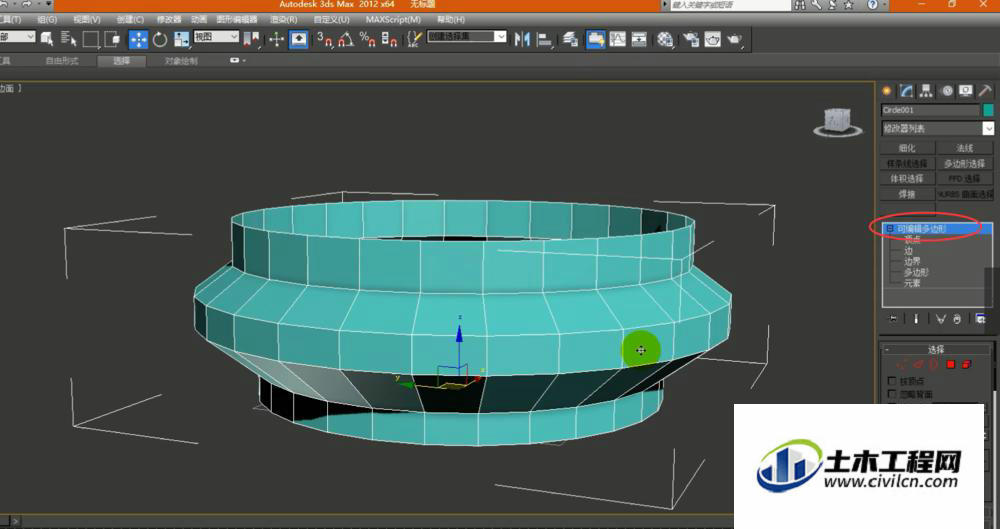Choose the Rectangular Selection Region tool
This screenshot has width=1000, height=529.
(x=91, y=40)
